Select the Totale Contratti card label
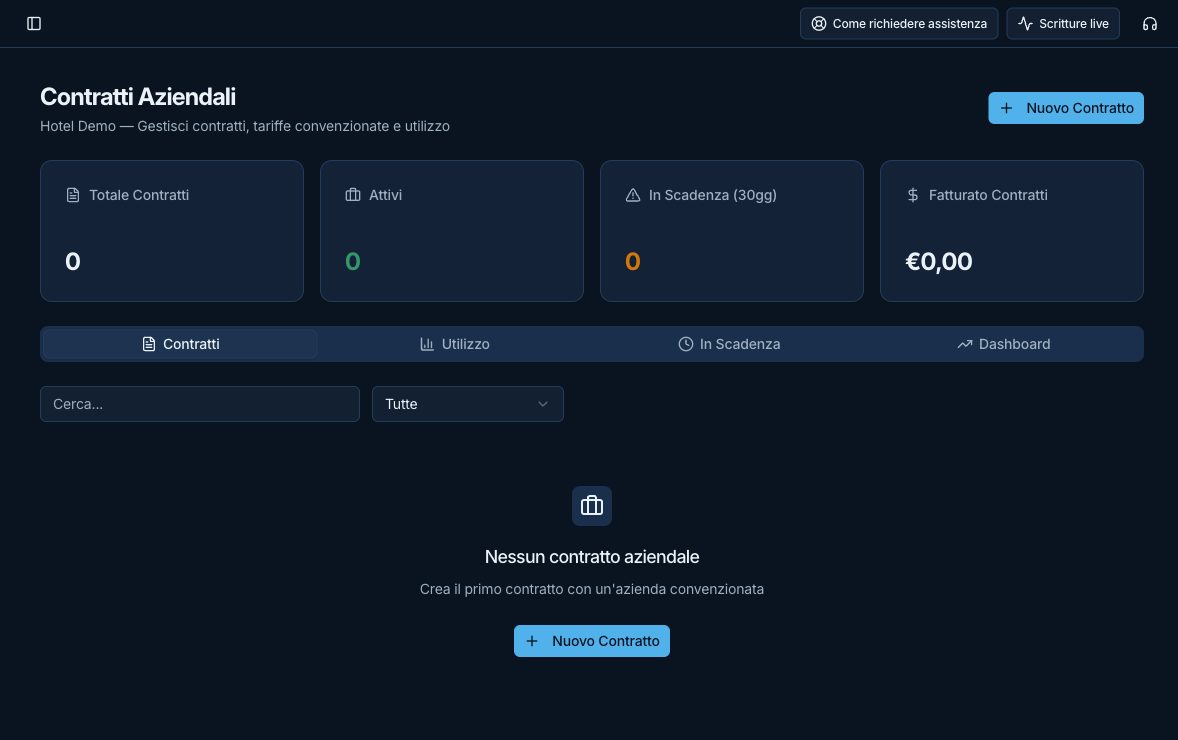 click(139, 195)
